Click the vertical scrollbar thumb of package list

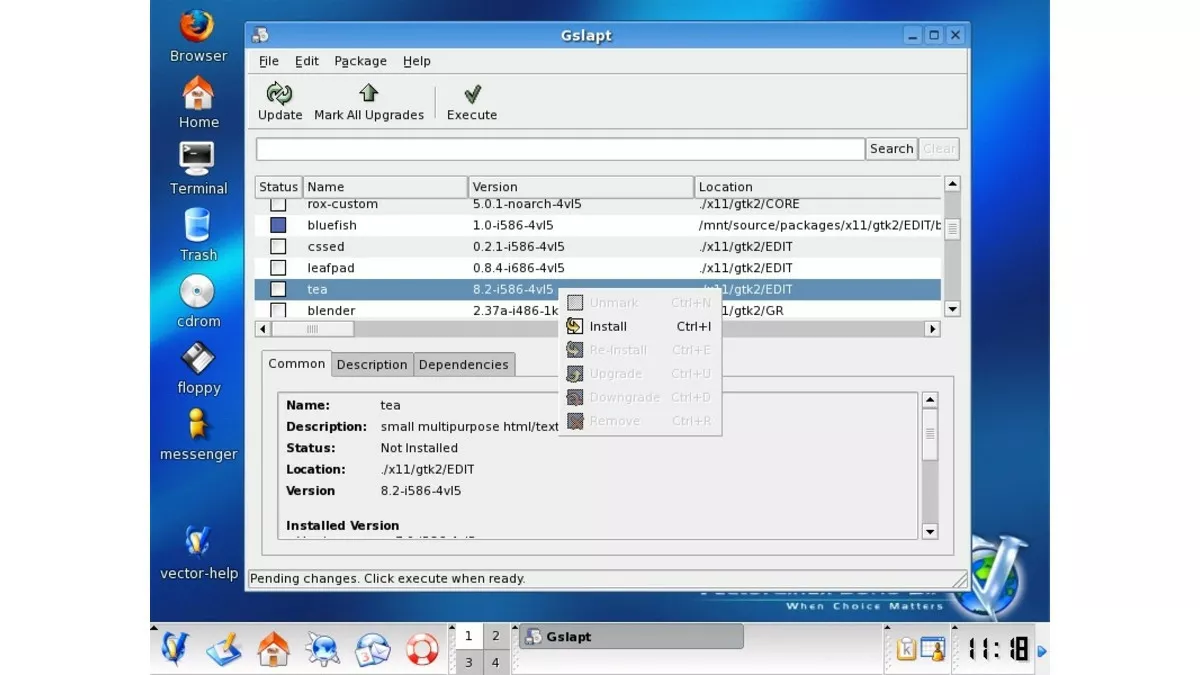click(x=952, y=228)
